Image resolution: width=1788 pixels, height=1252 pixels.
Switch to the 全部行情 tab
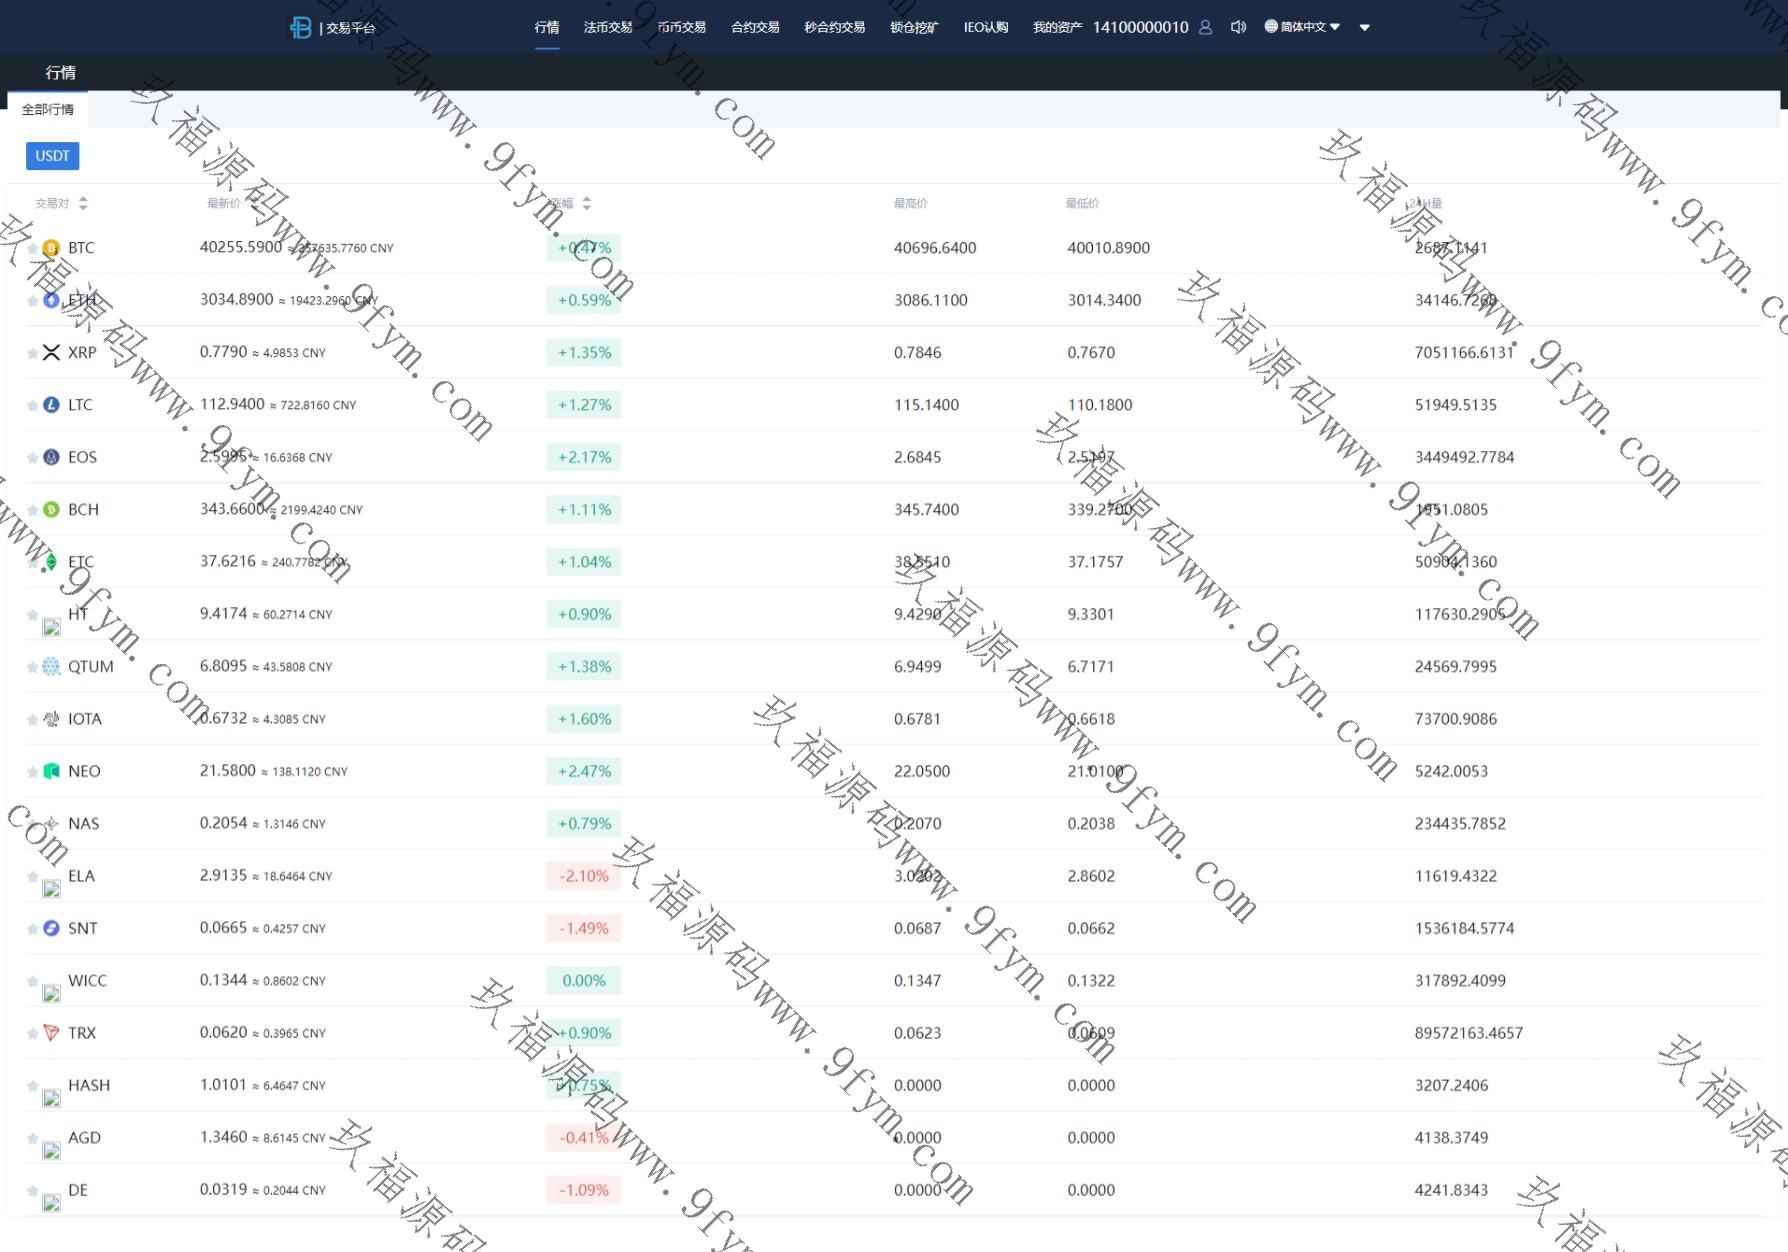48,109
